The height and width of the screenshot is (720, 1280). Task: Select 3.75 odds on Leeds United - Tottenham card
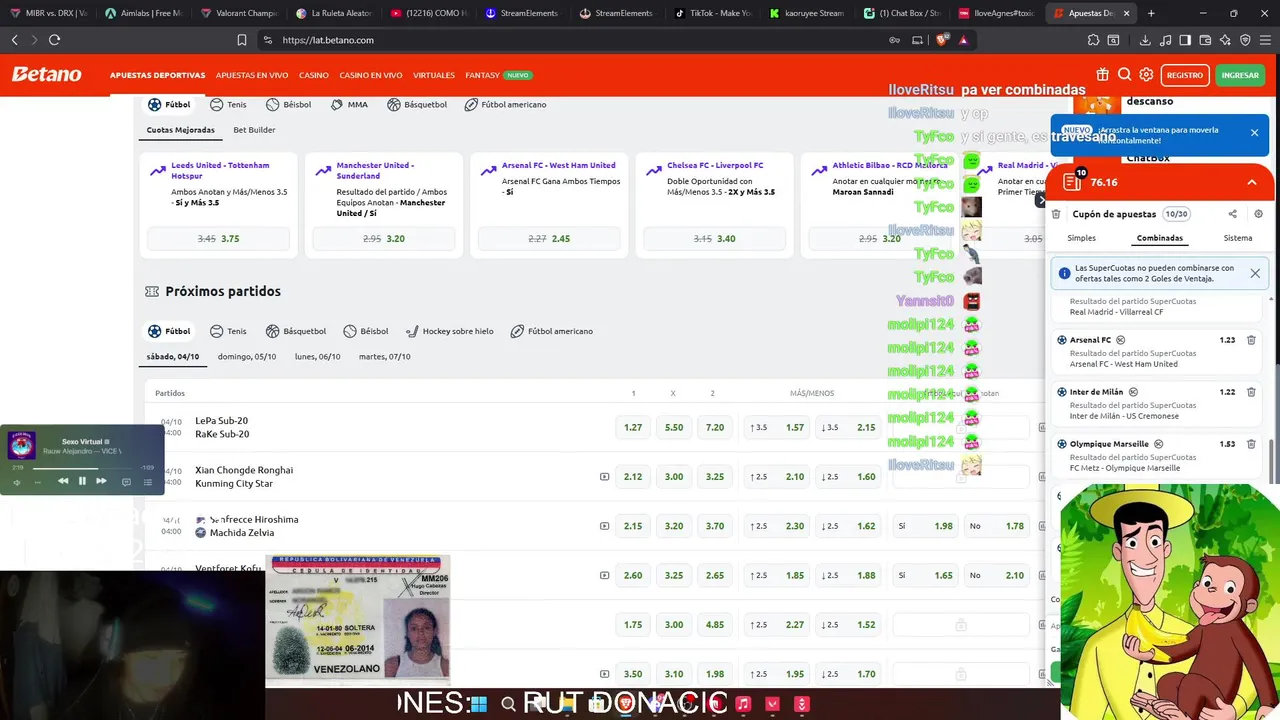click(219, 239)
